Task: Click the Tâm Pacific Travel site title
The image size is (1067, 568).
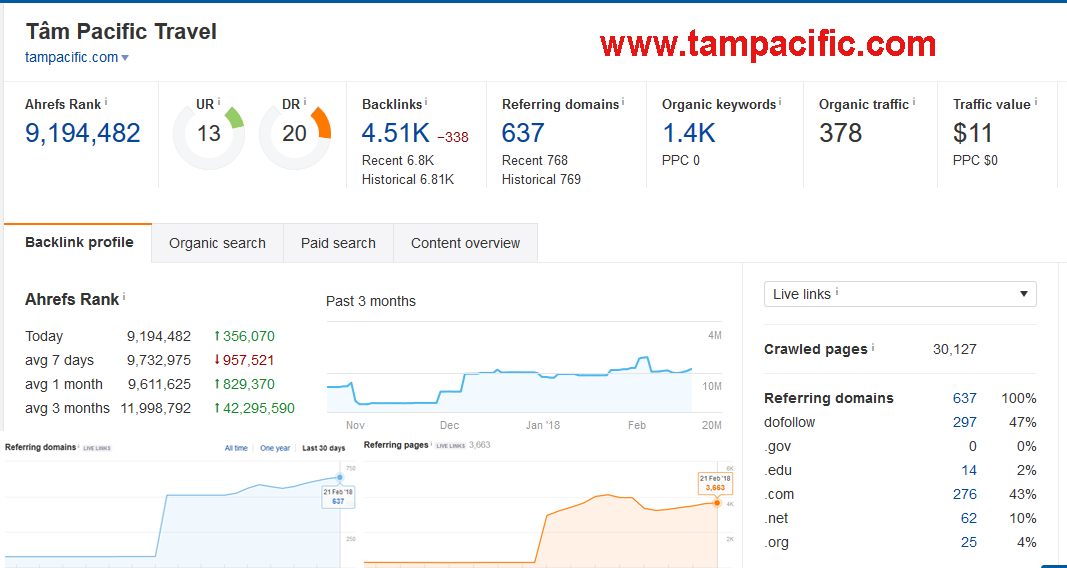Action: pyautogui.click(x=121, y=31)
